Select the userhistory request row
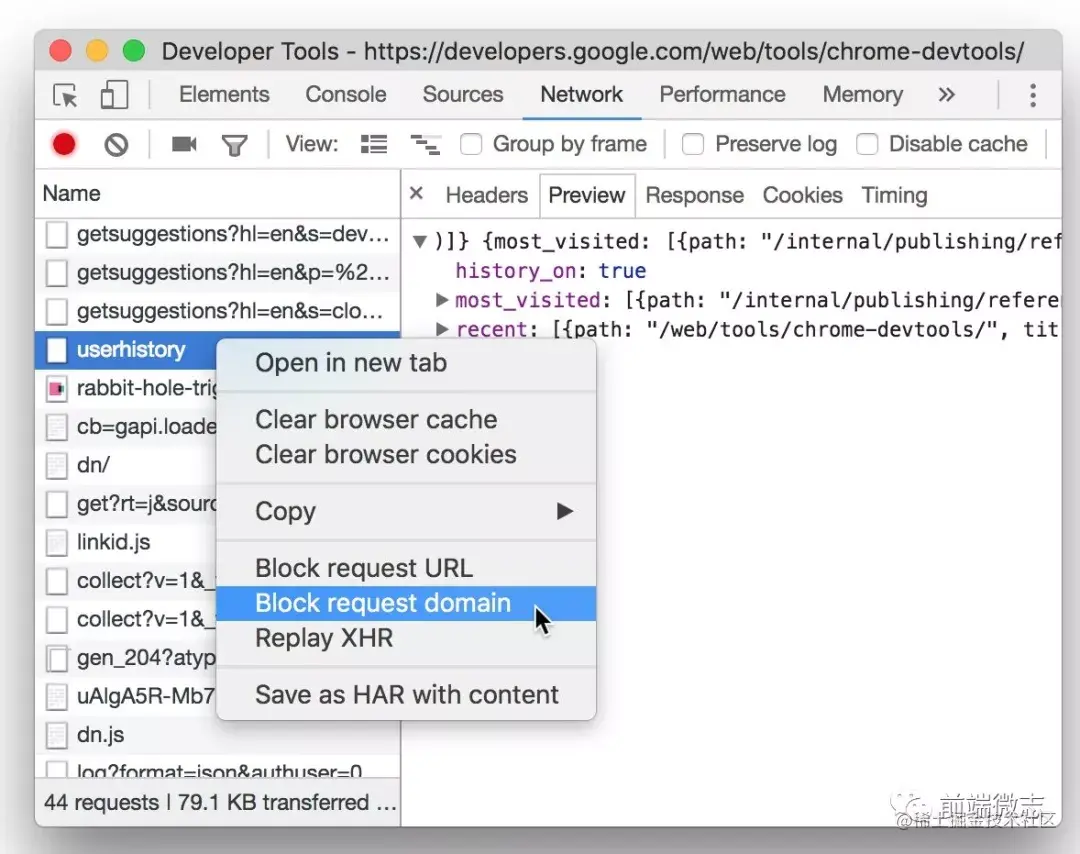The image size is (1080, 854). click(x=126, y=350)
